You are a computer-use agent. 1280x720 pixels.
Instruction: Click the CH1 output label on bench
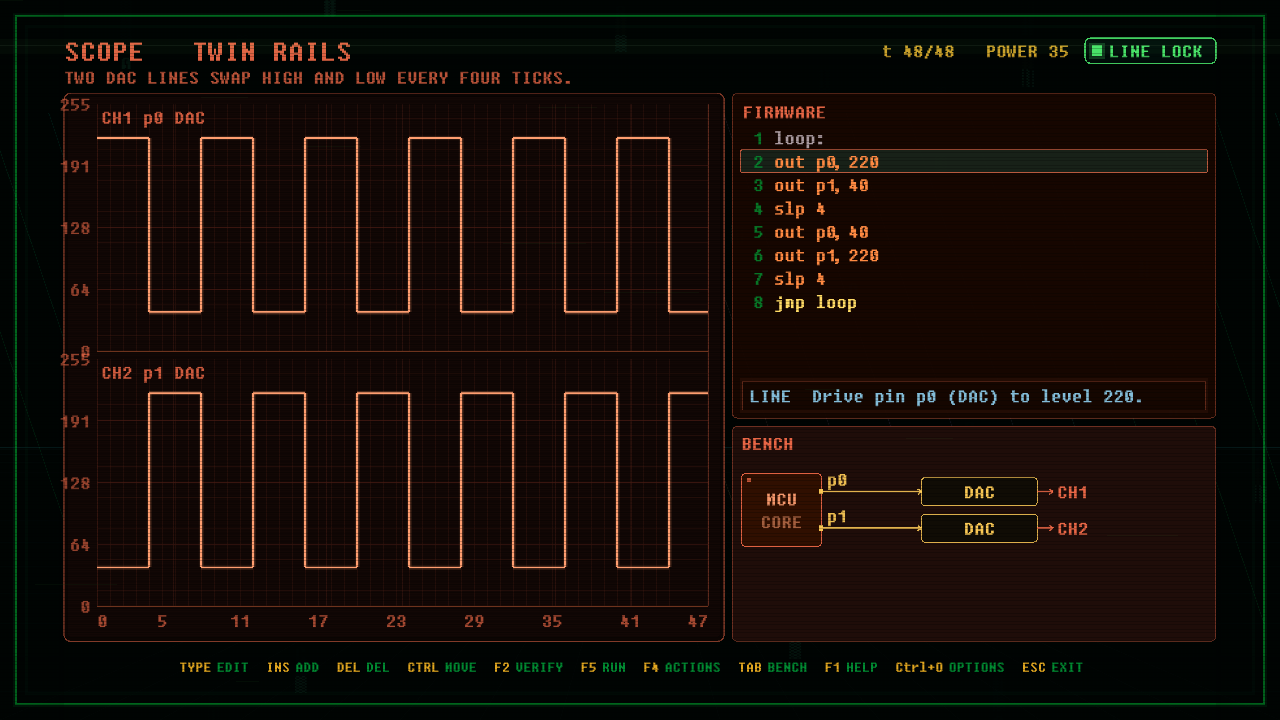1073,492
